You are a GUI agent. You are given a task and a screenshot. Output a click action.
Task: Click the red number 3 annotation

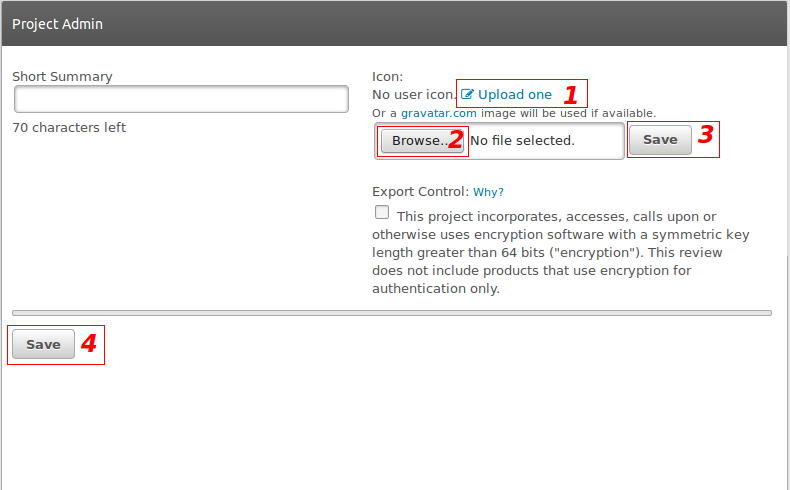(705, 136)
